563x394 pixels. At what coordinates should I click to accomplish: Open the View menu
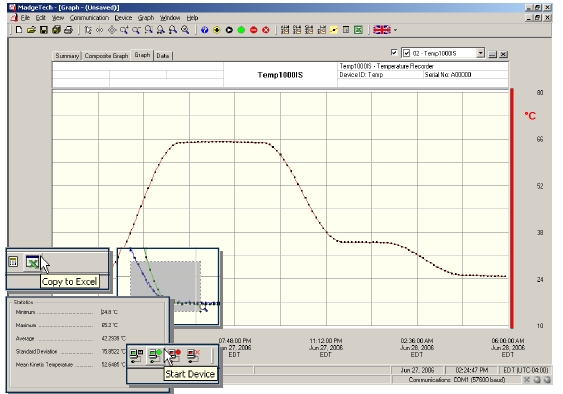(58, 18)
